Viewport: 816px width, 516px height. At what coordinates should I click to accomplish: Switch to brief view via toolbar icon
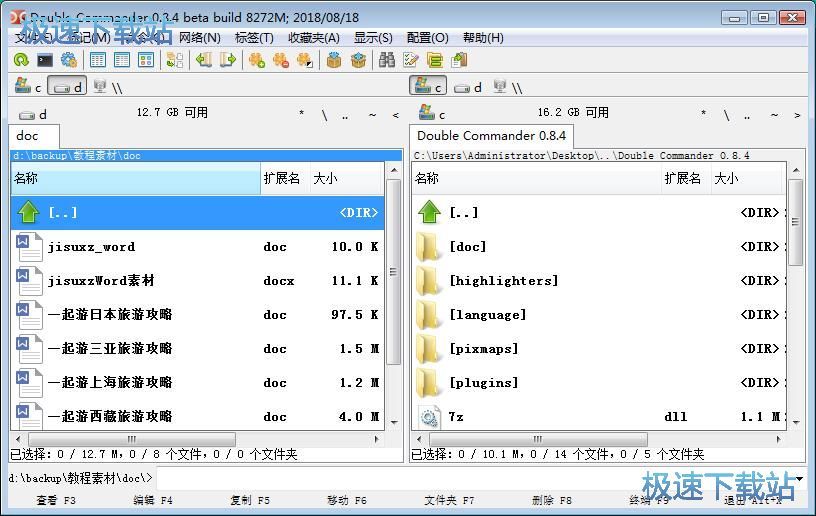click(x=98, y=60)
